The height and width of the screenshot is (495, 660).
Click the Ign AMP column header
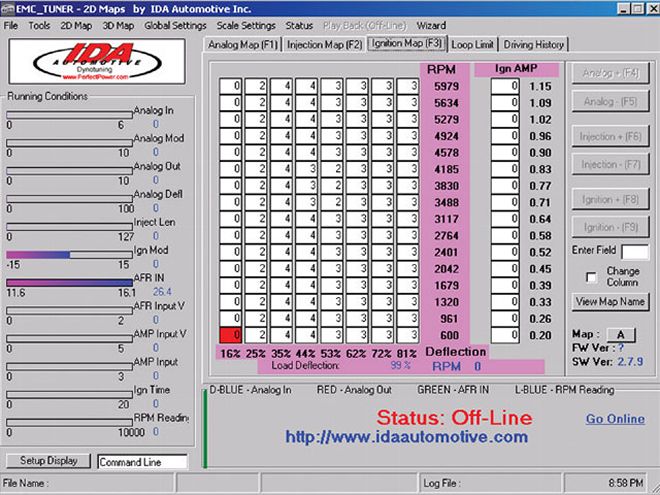tap(516, 69)
